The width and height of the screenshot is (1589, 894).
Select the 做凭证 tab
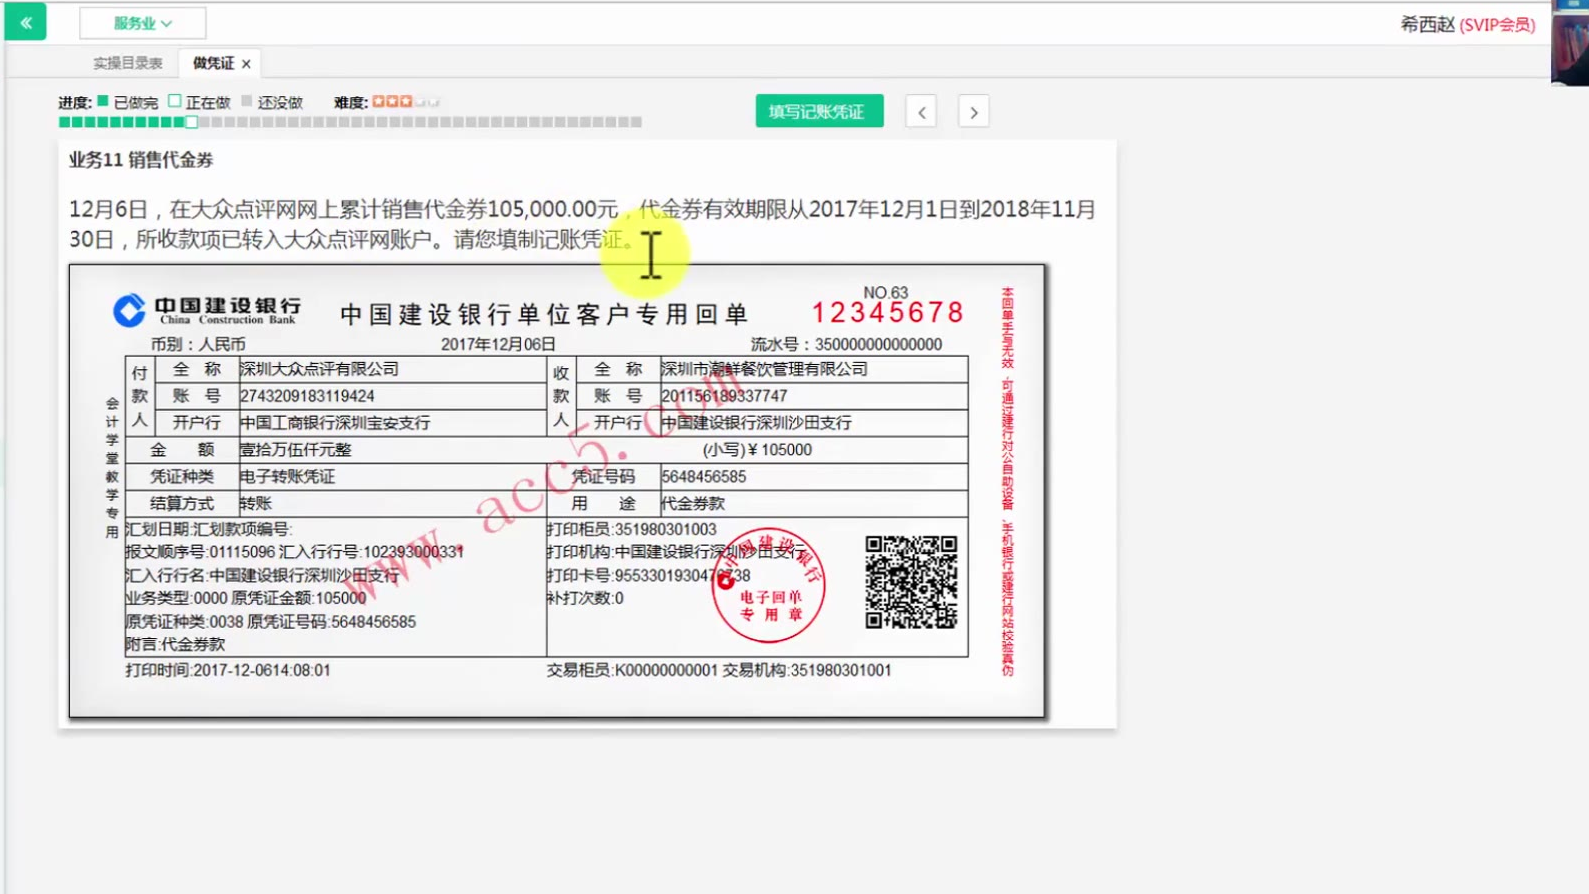(213, 63)
